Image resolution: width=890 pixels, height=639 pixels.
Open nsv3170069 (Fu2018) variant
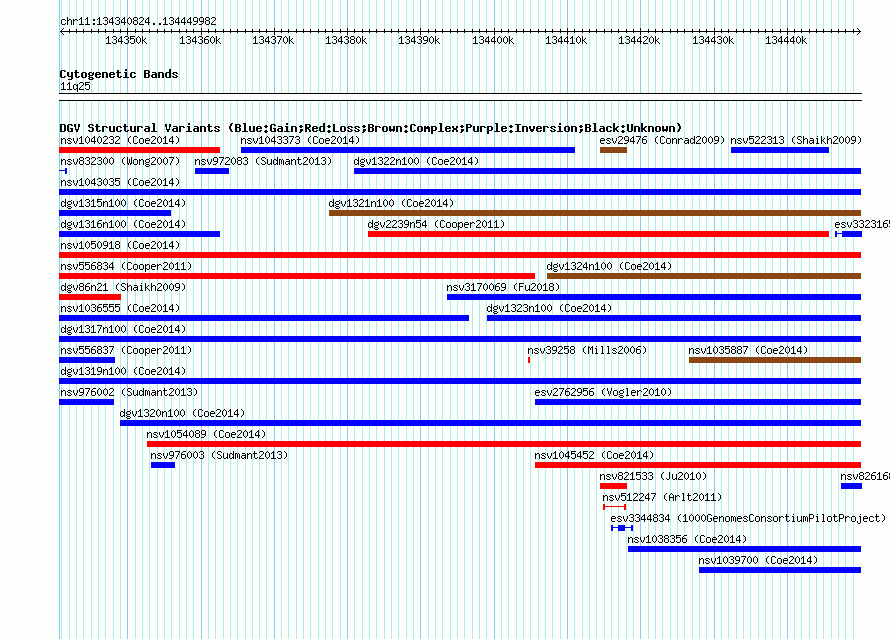pos(503,287)
